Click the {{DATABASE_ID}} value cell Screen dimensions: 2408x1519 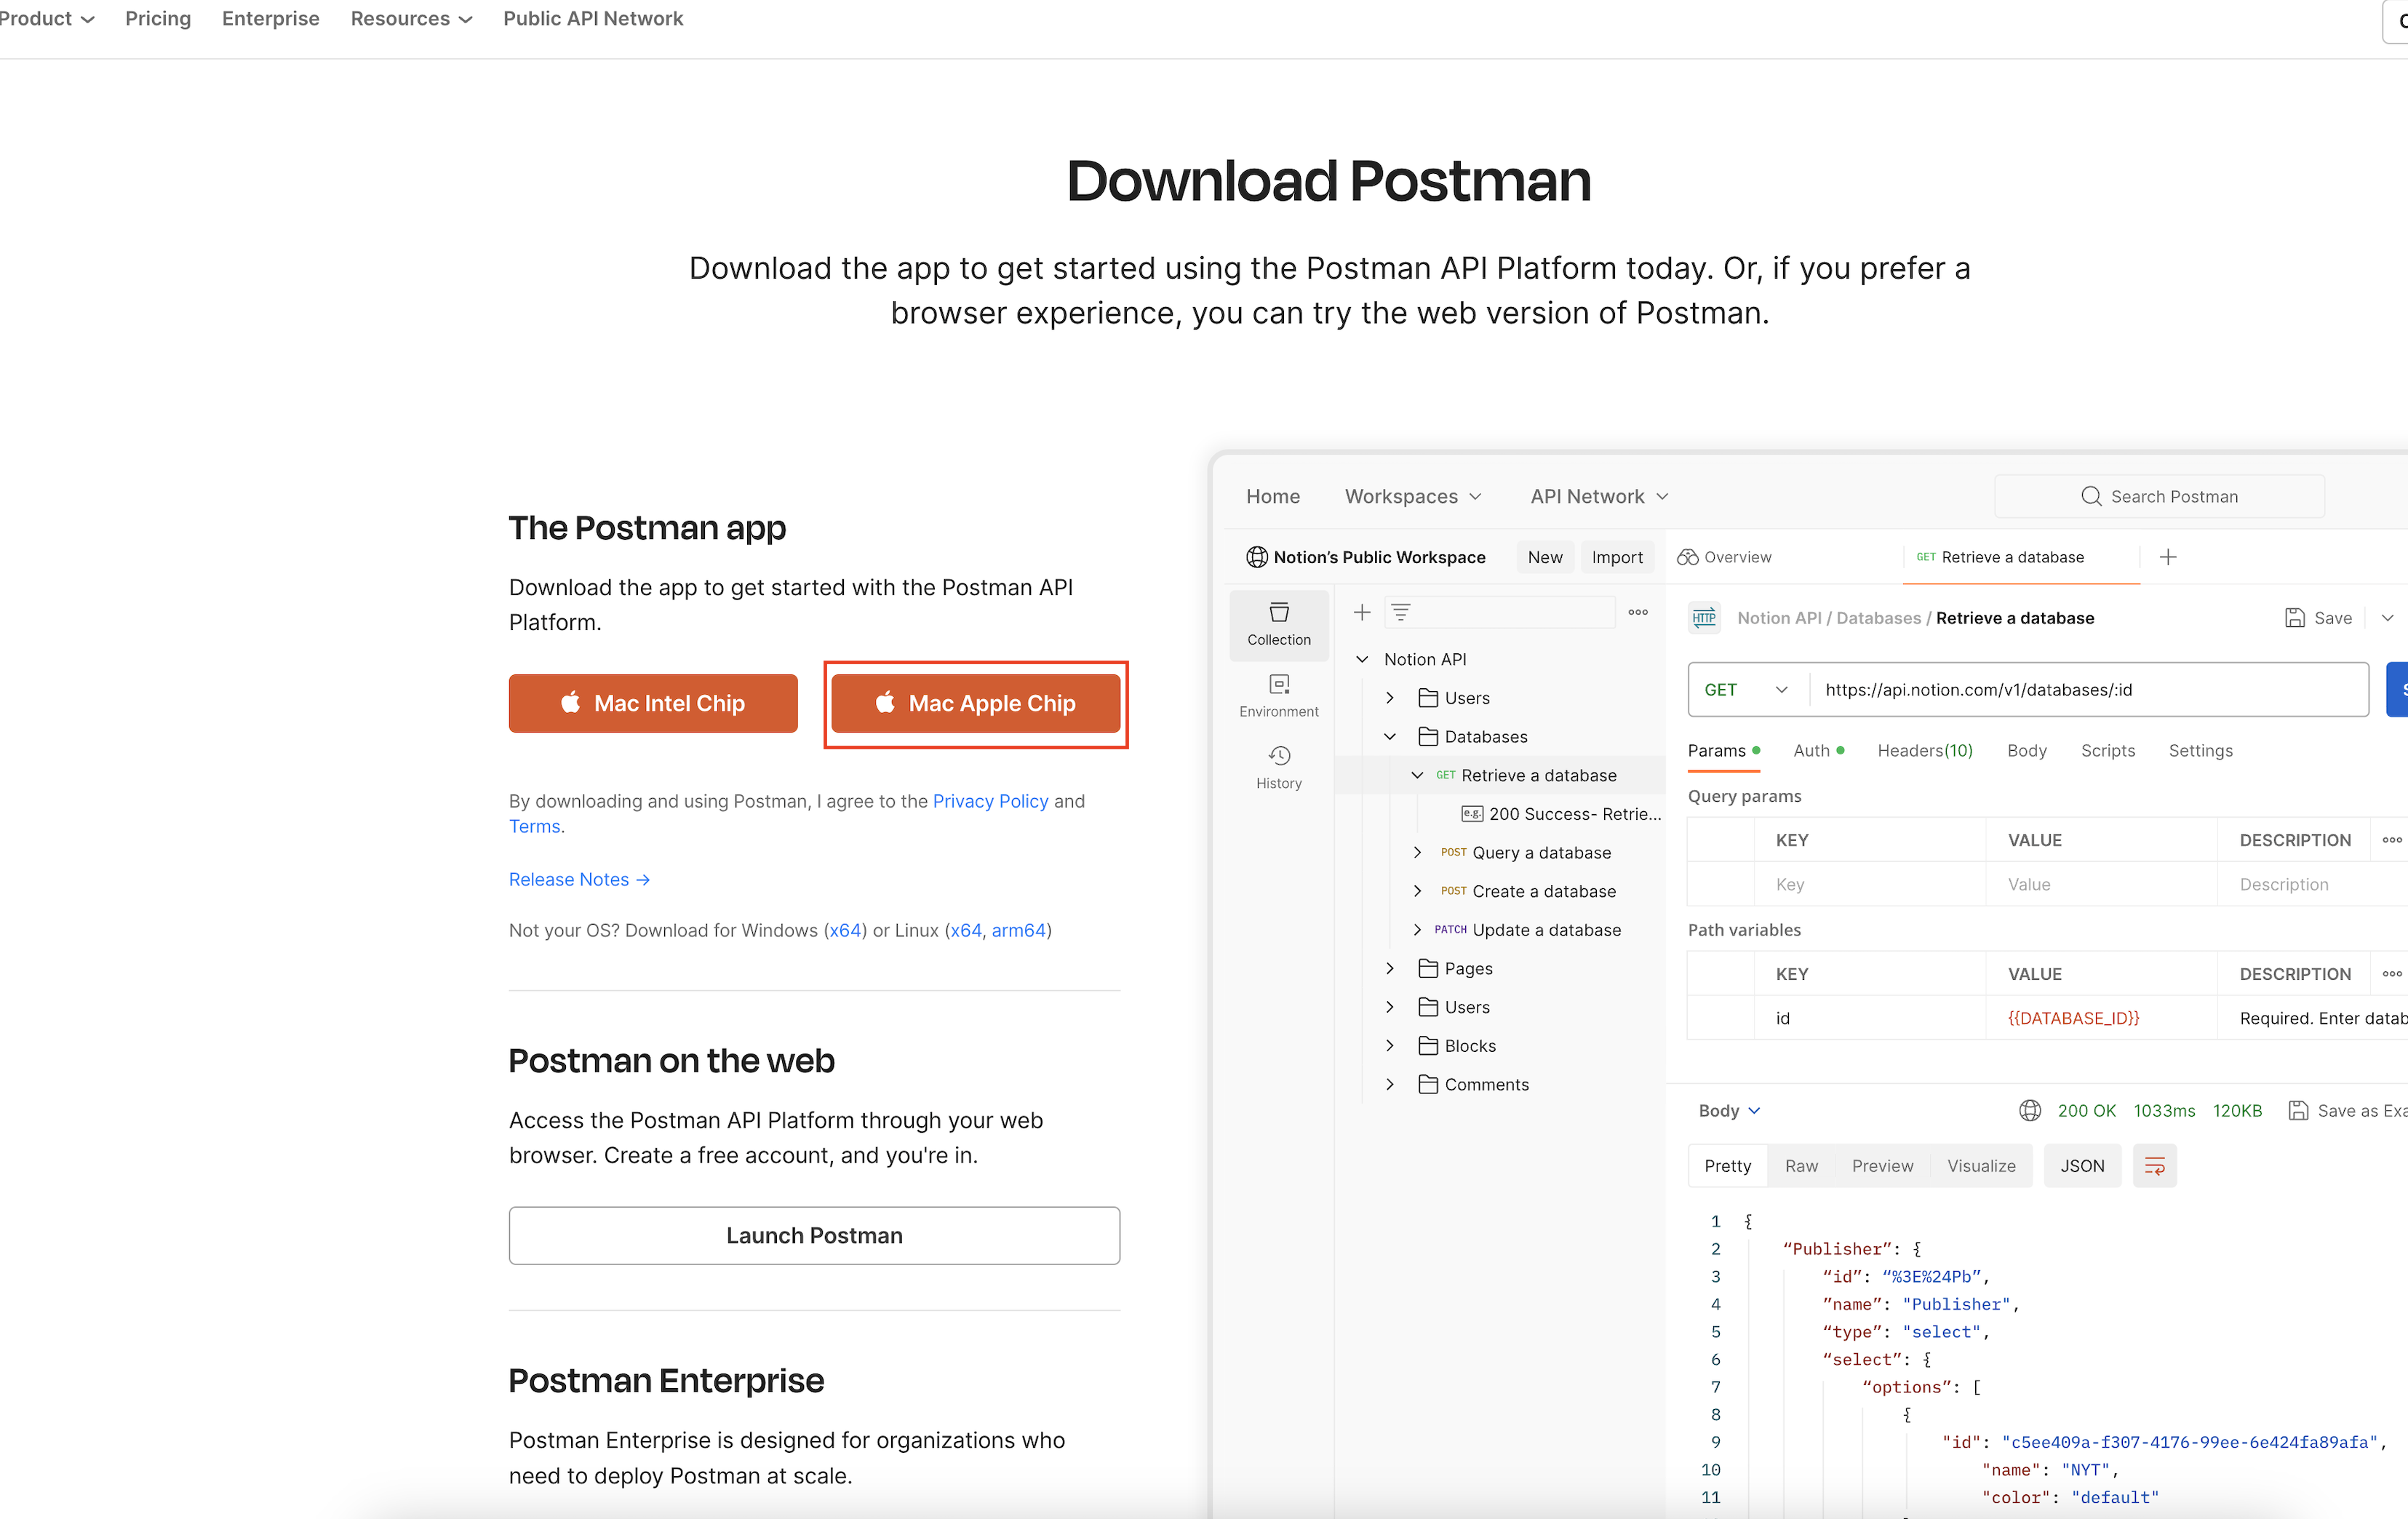[x=2100, y=1018]
